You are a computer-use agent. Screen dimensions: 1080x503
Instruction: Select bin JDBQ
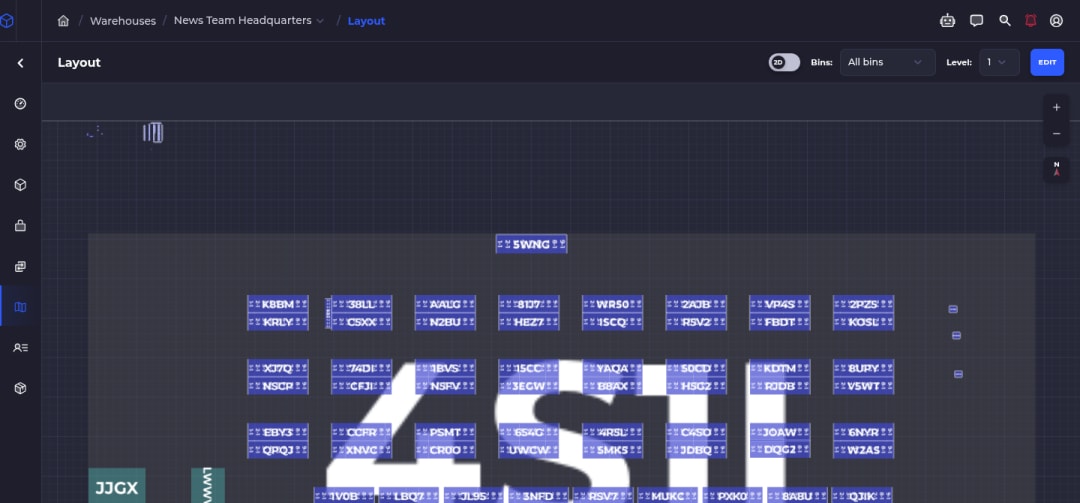tap(696, 450)
